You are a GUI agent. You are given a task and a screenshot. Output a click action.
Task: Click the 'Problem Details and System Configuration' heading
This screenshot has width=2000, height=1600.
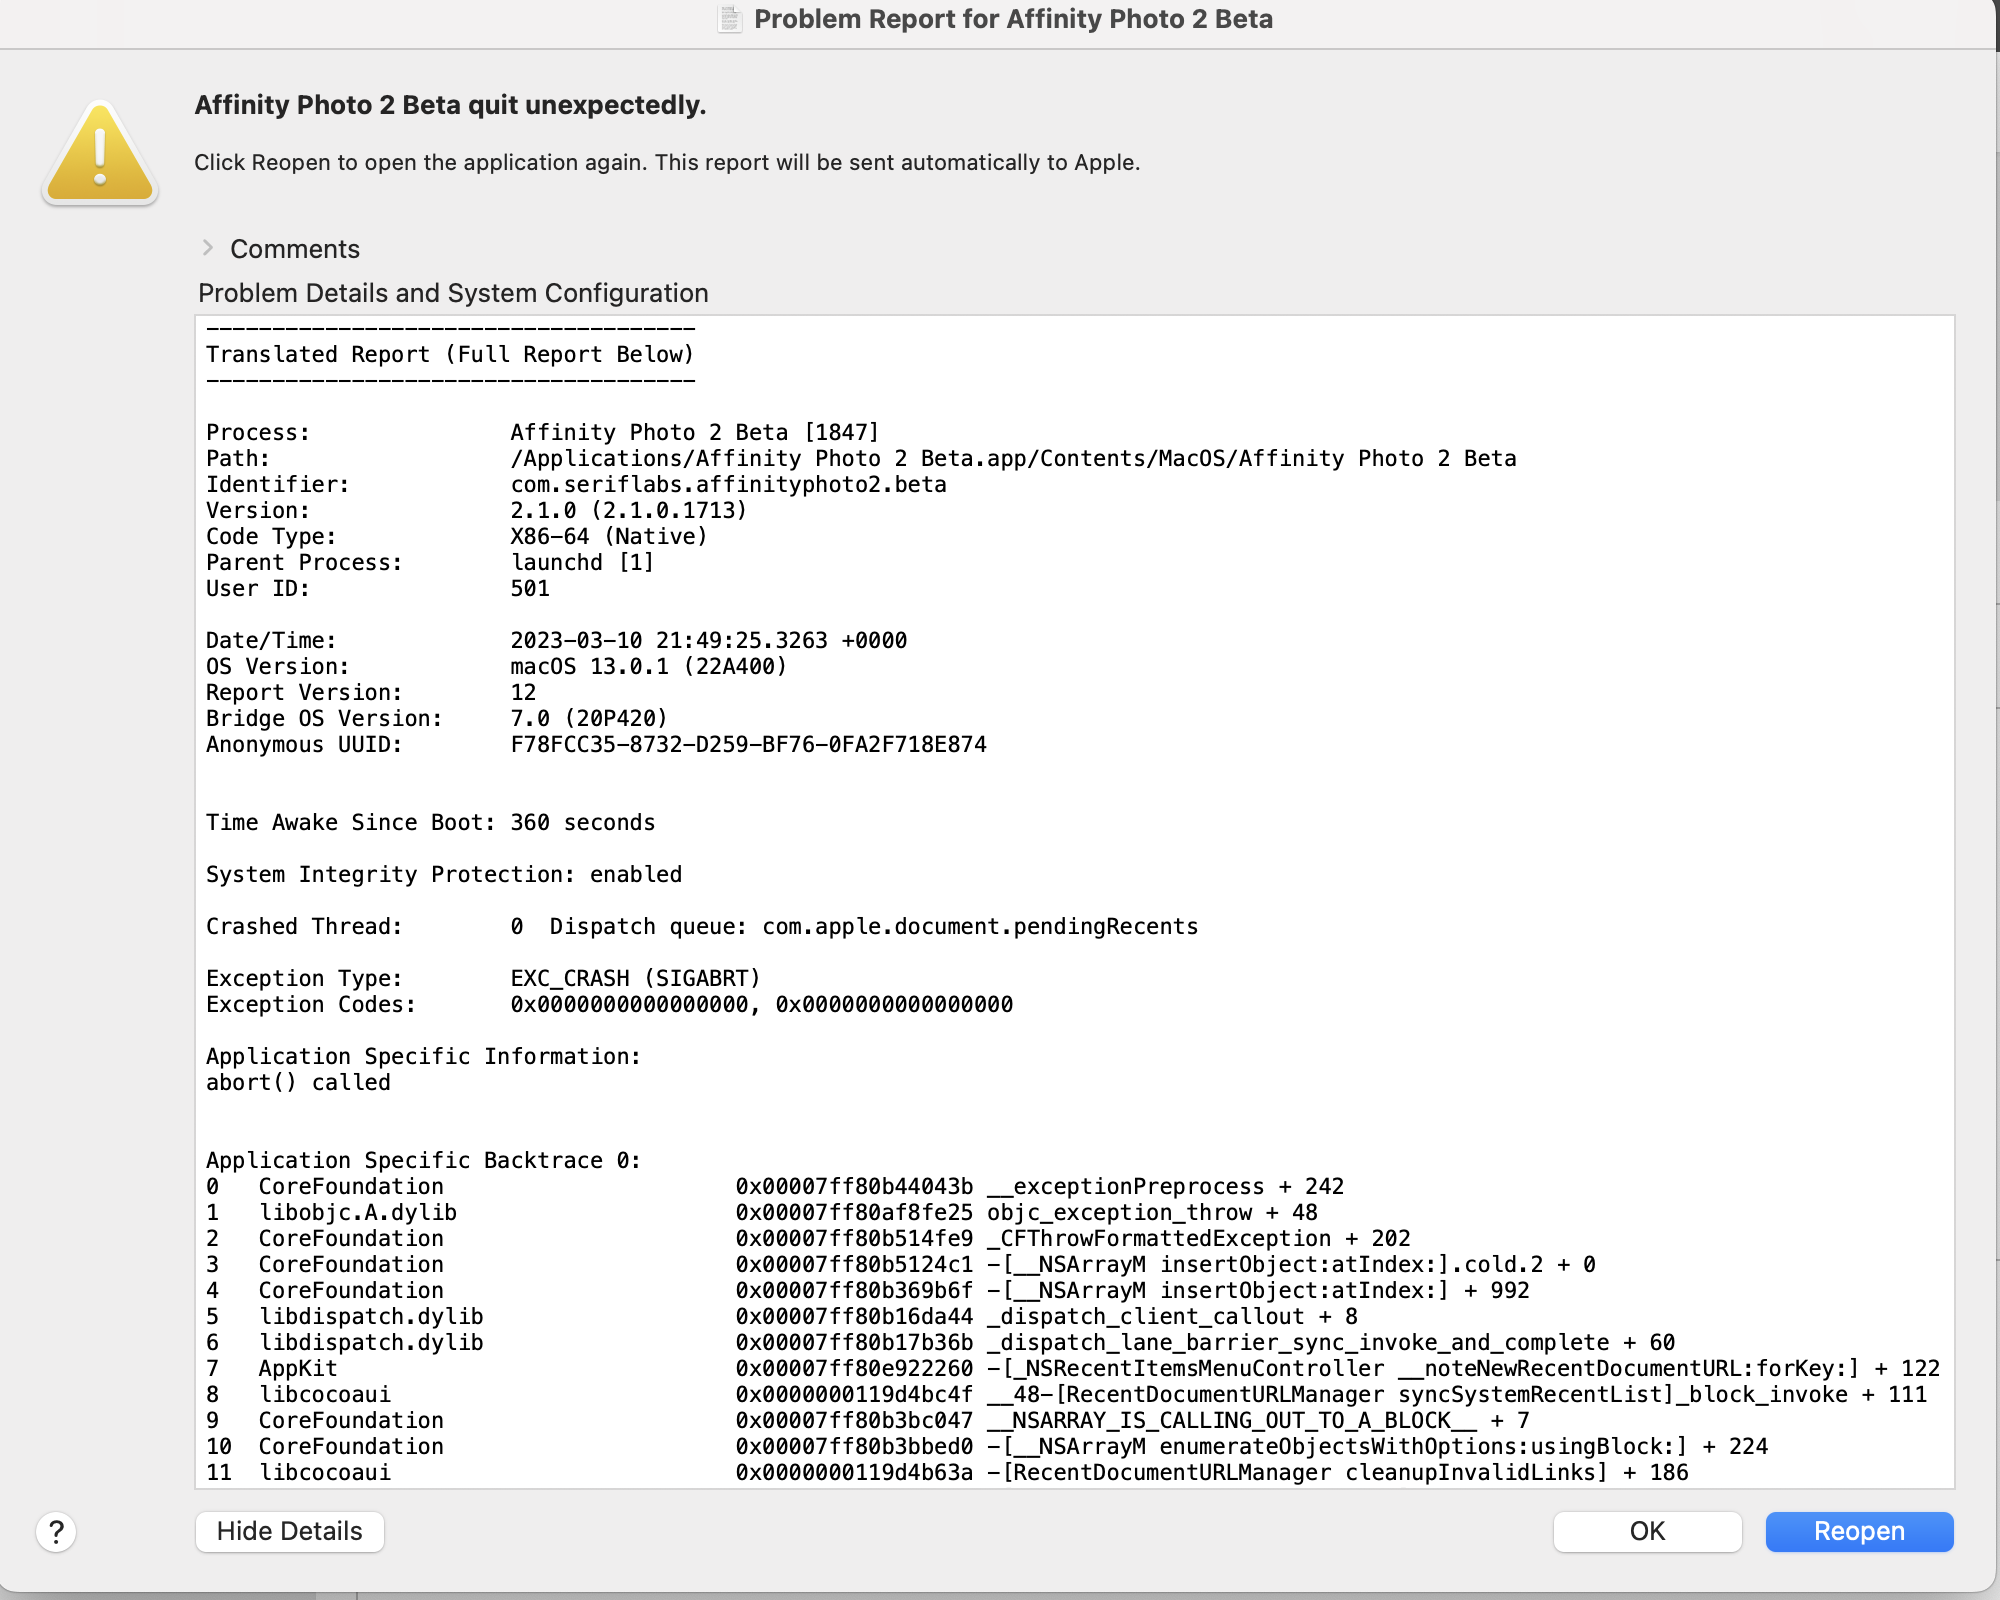453,293
